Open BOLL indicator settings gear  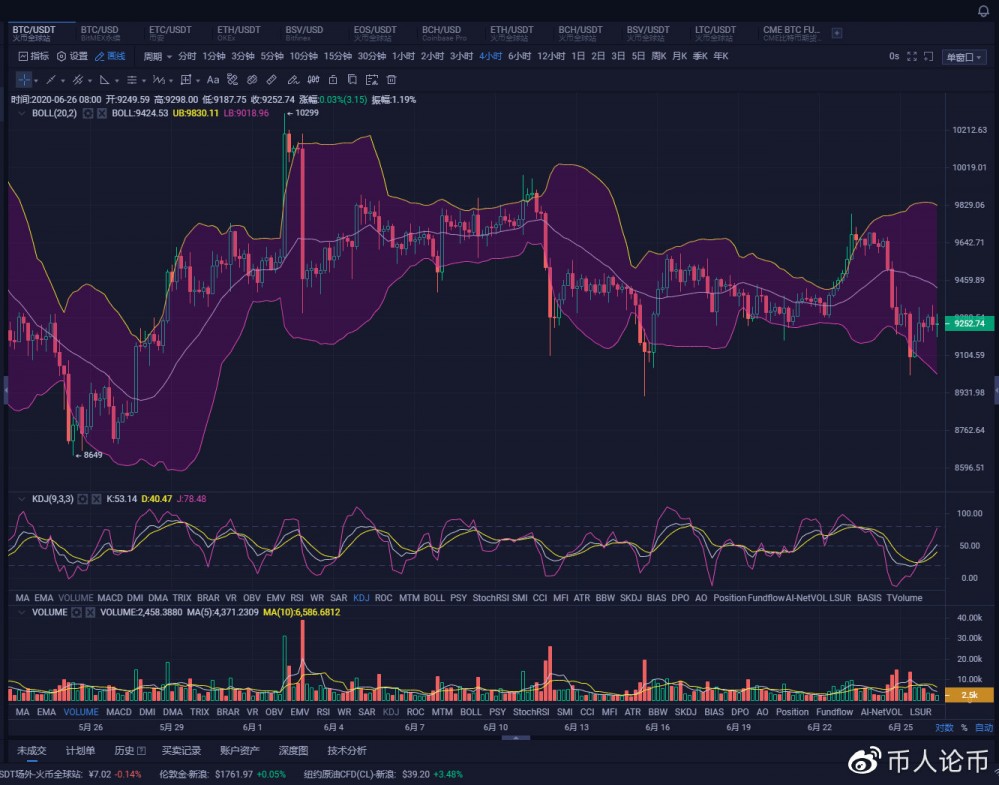(x=88, y=114)
